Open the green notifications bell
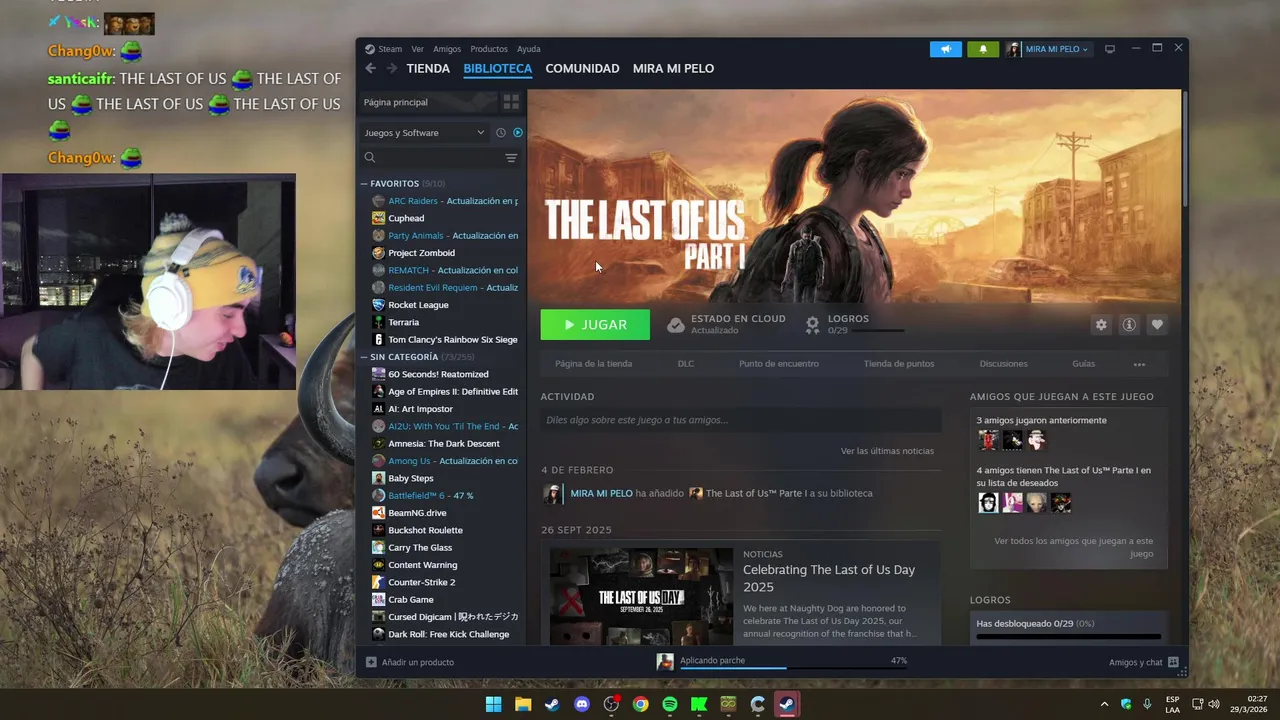 coord(983,49)
